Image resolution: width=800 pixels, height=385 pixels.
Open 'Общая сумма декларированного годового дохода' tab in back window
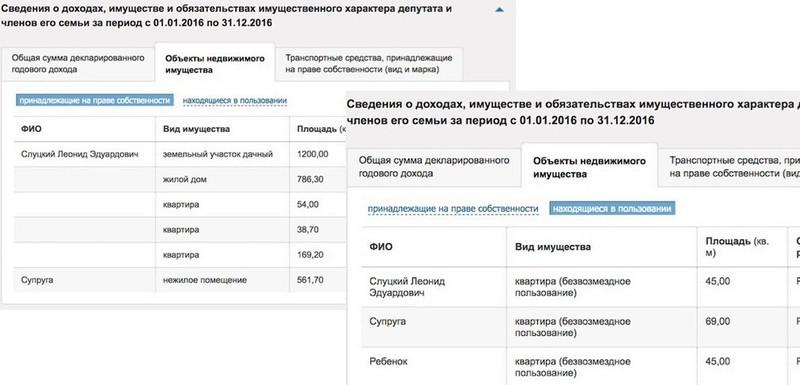tap(78, 64)
